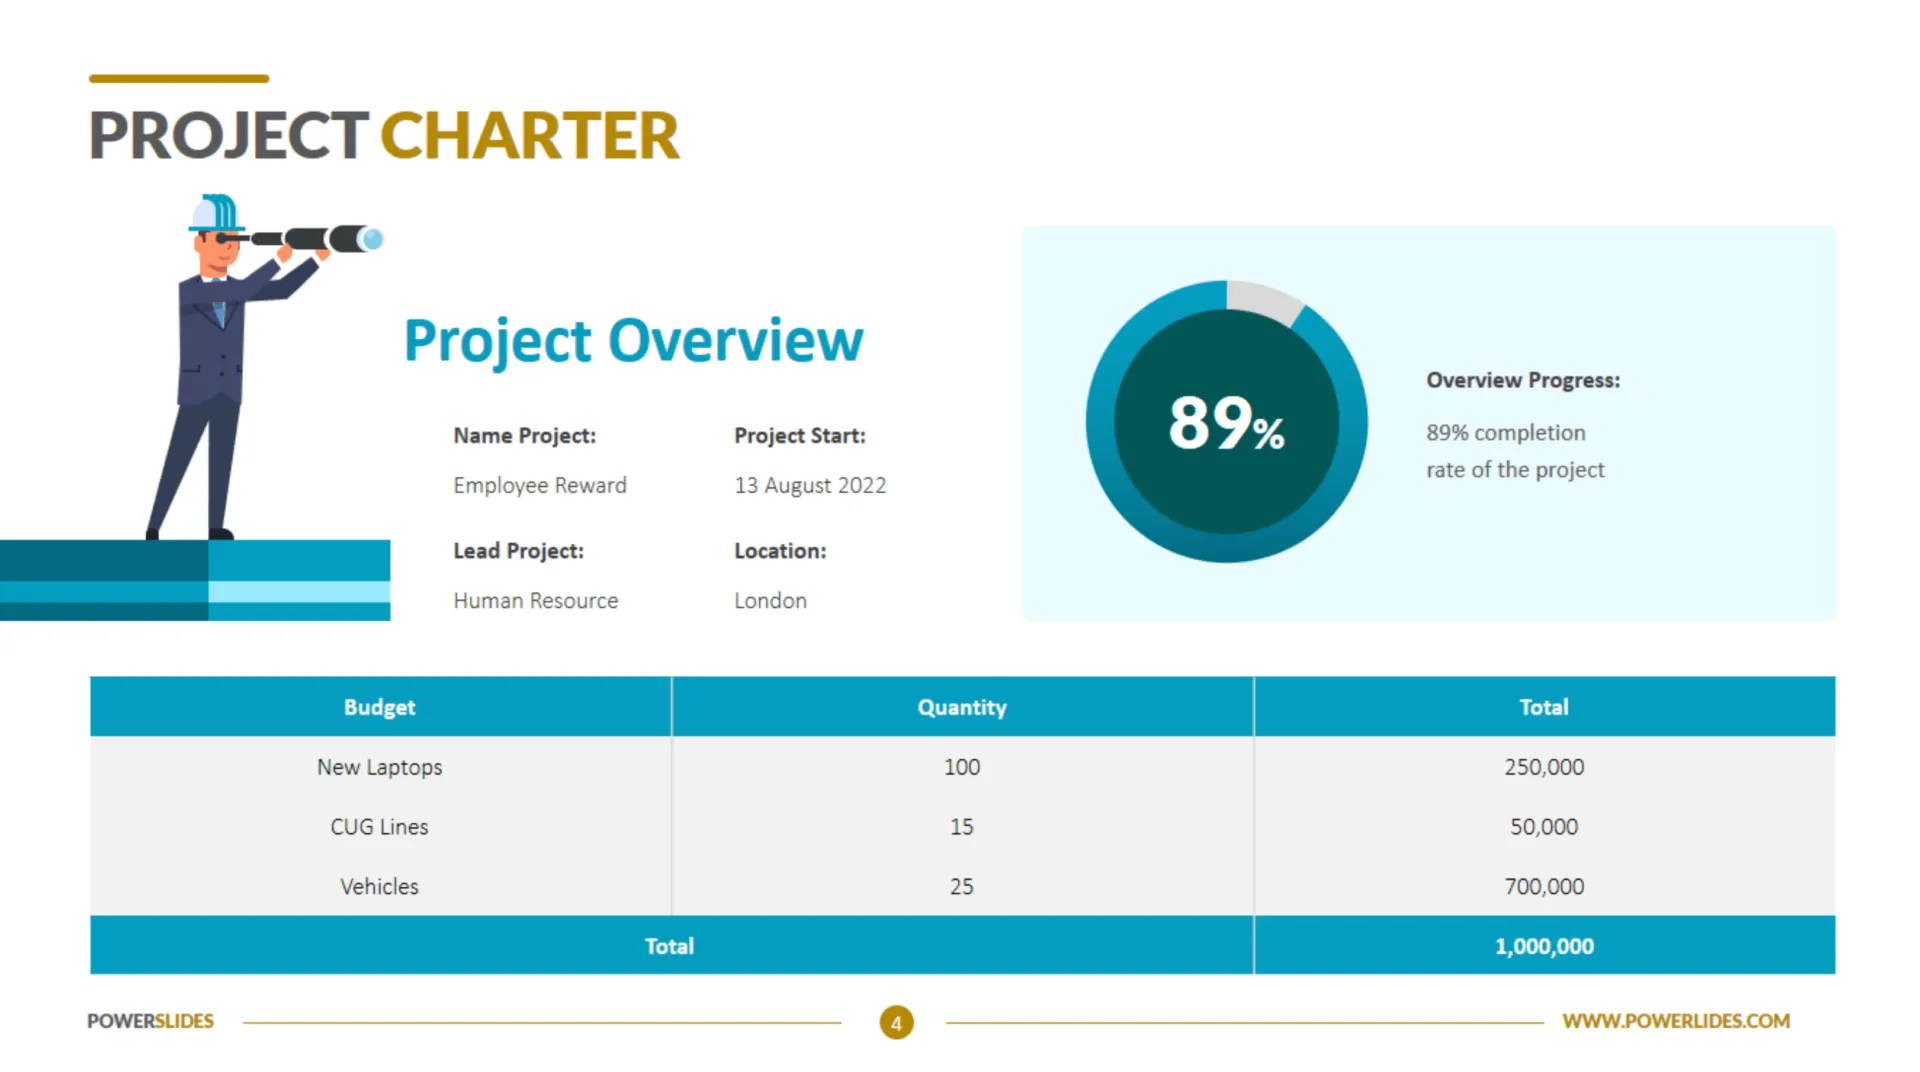
Task: Select the Overview Progress label
Action: point(1523,381)
